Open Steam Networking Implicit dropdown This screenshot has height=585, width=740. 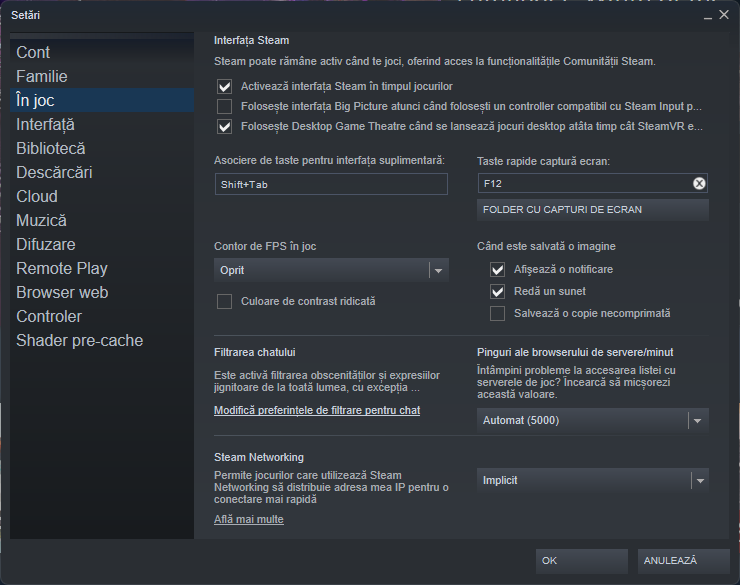pyautogui.click(x=593, y=480)
